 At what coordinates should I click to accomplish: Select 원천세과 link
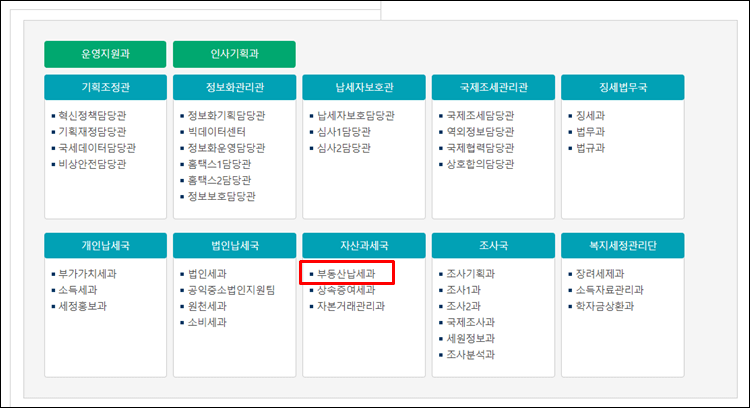(x=207, y=306)
